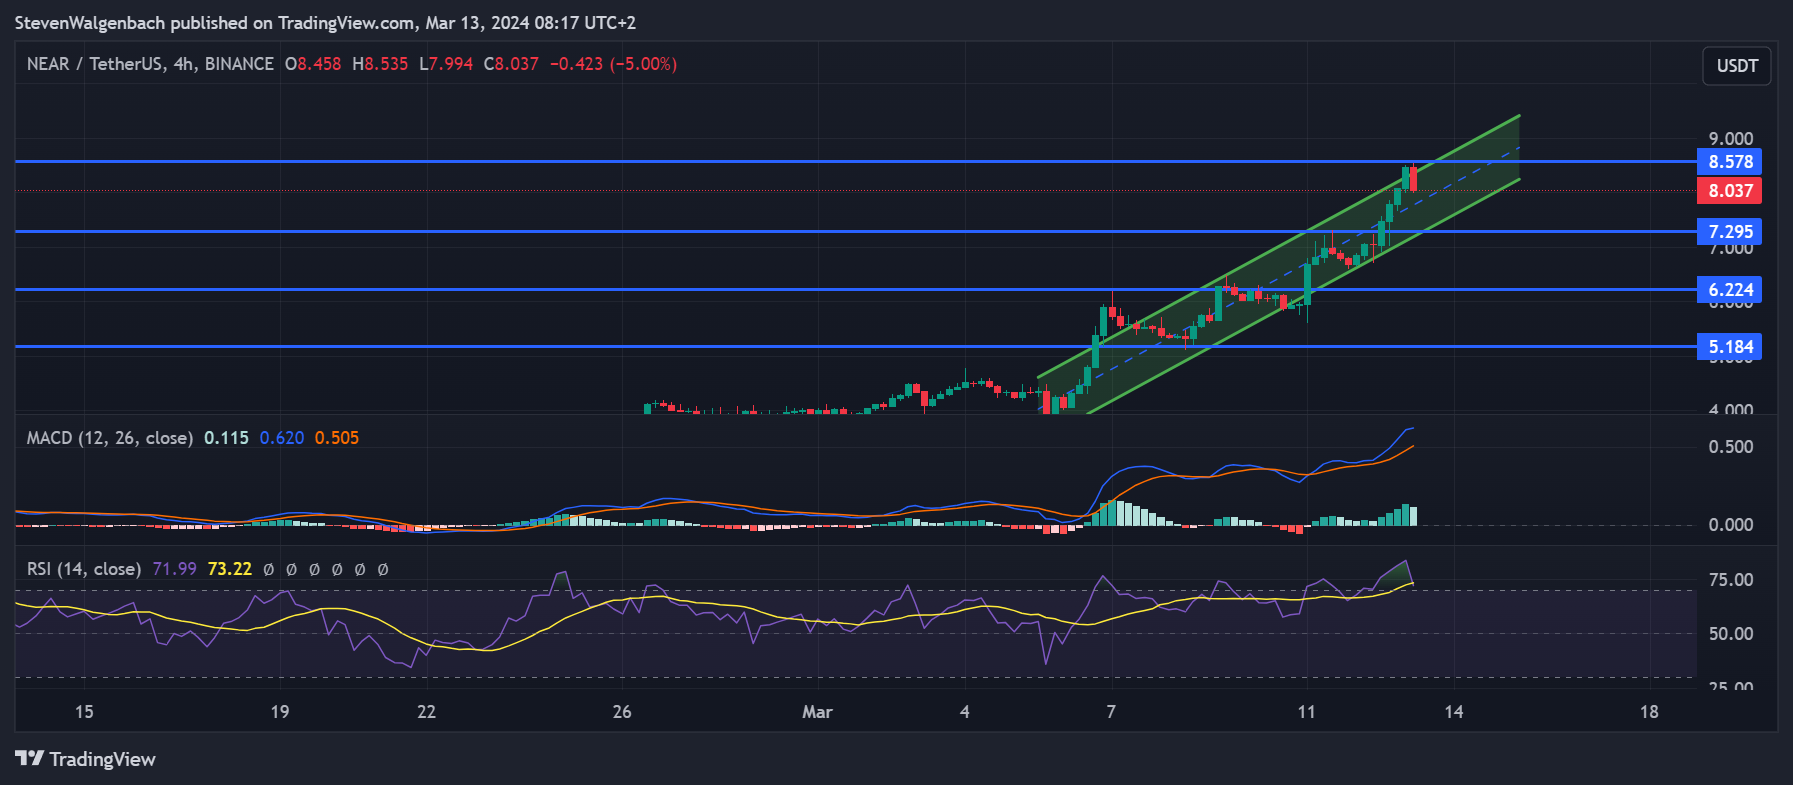Click the 7 date label on time axis
The image size is (1793, 785).
tap(1111, 712)
